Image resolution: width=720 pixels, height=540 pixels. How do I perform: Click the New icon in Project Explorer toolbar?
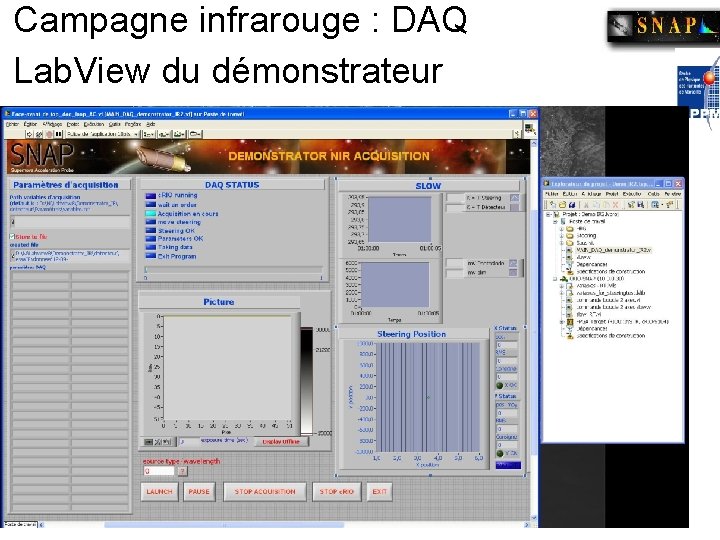[x=553, y=205]
